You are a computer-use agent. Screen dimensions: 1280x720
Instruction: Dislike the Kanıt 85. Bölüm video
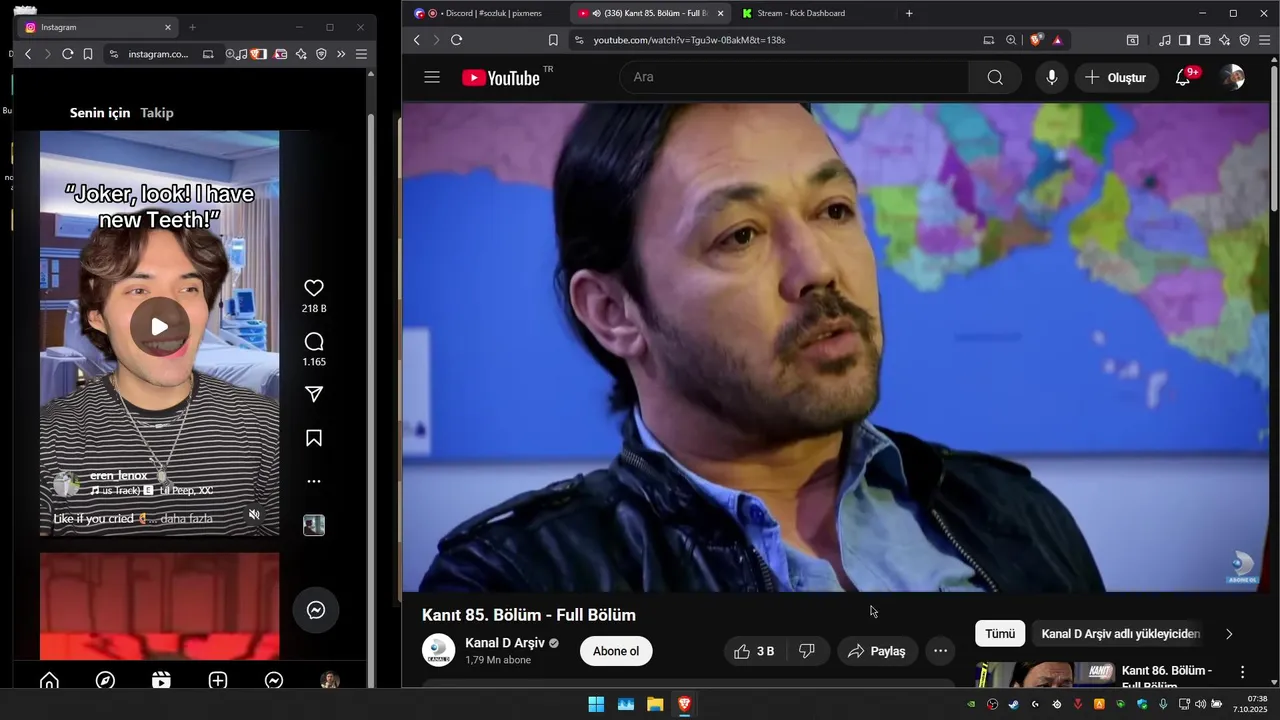807,651
